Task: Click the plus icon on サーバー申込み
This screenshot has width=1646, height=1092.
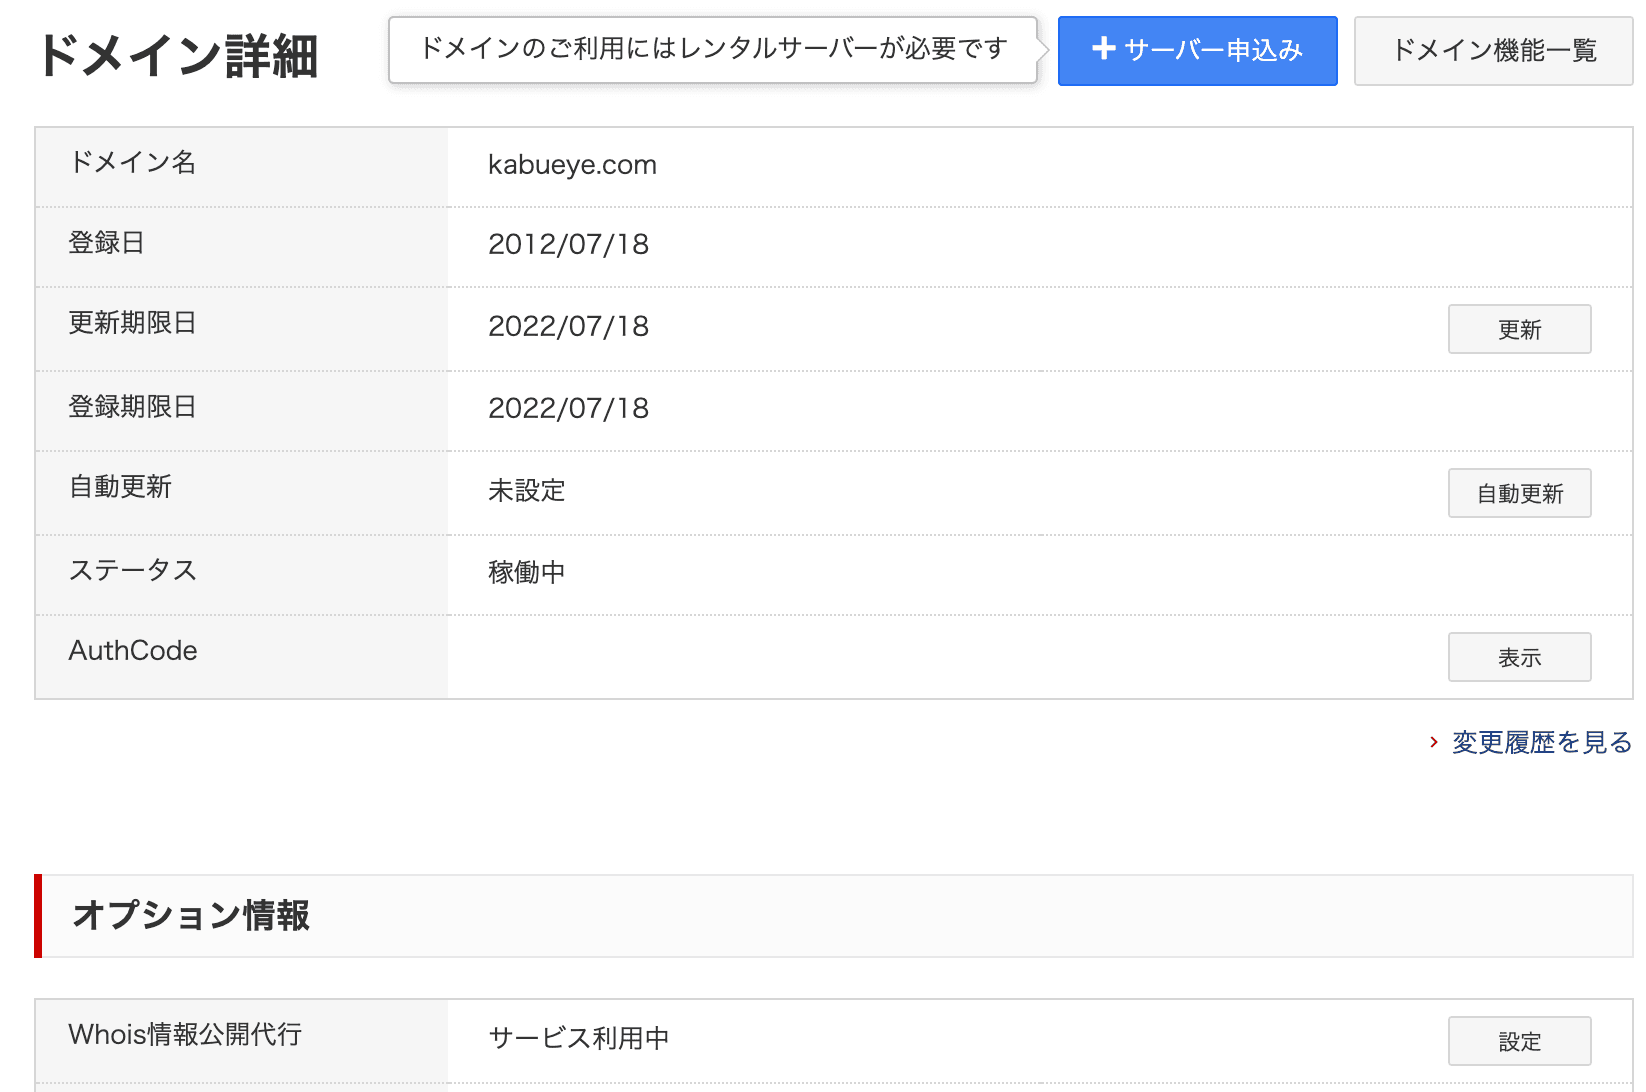Action: pos(1103,49)
